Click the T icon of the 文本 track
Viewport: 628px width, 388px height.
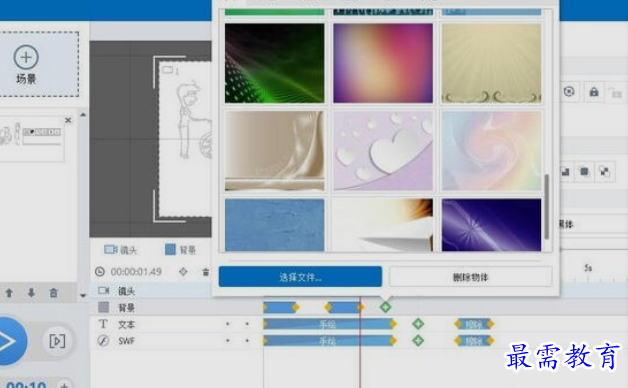click(103, 324)
